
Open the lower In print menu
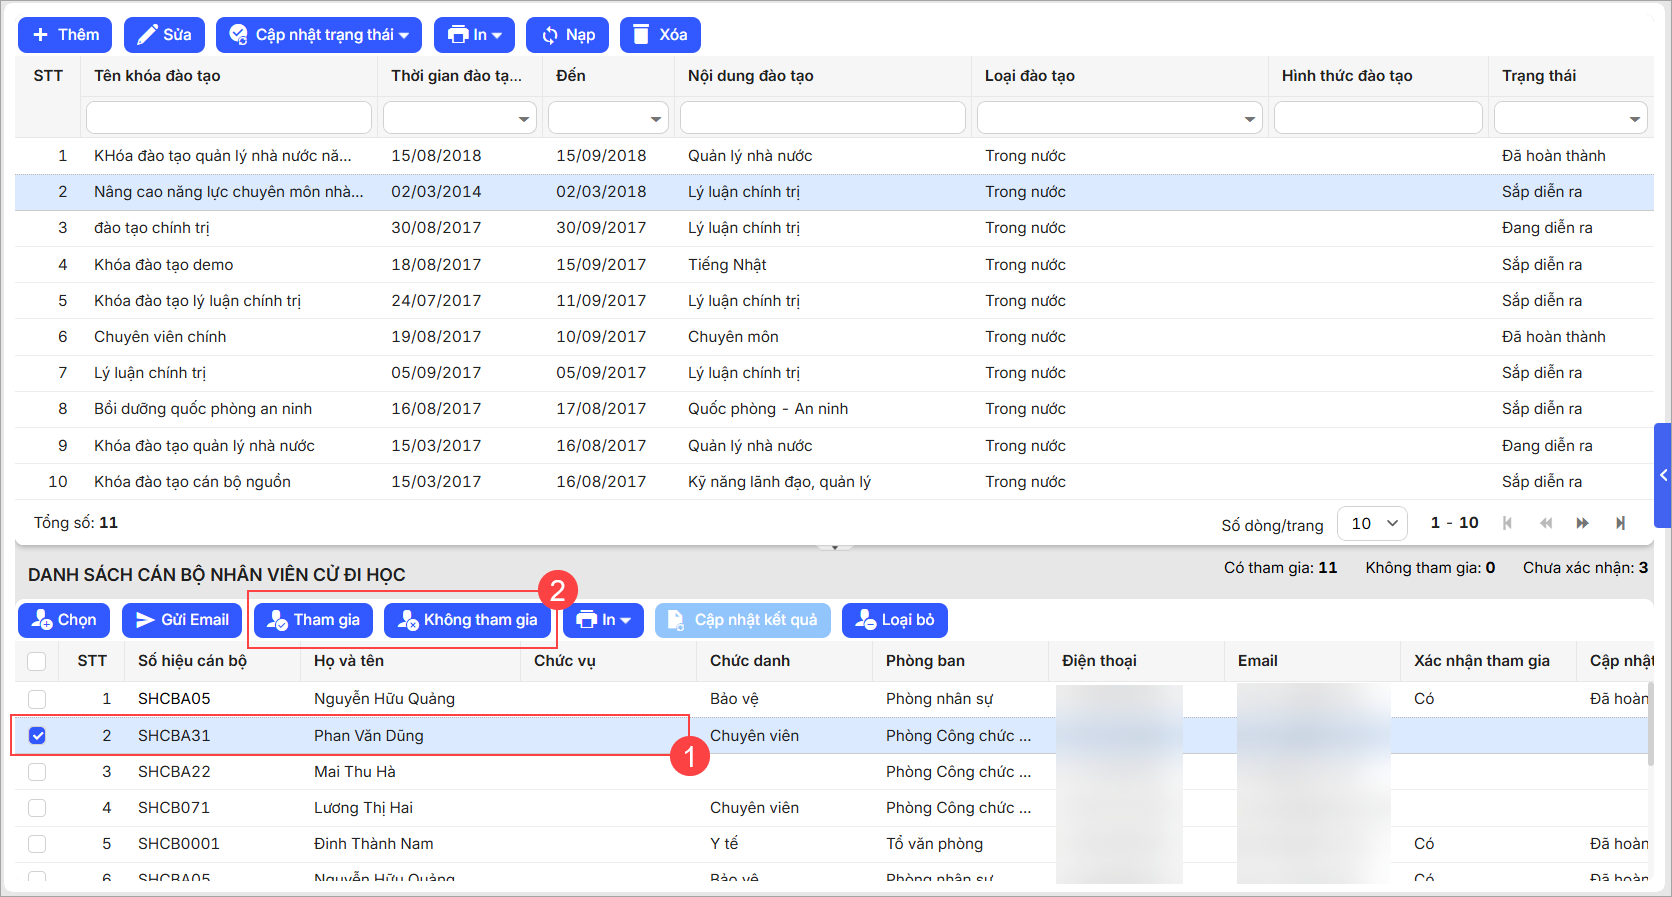(x=604, y=620)
